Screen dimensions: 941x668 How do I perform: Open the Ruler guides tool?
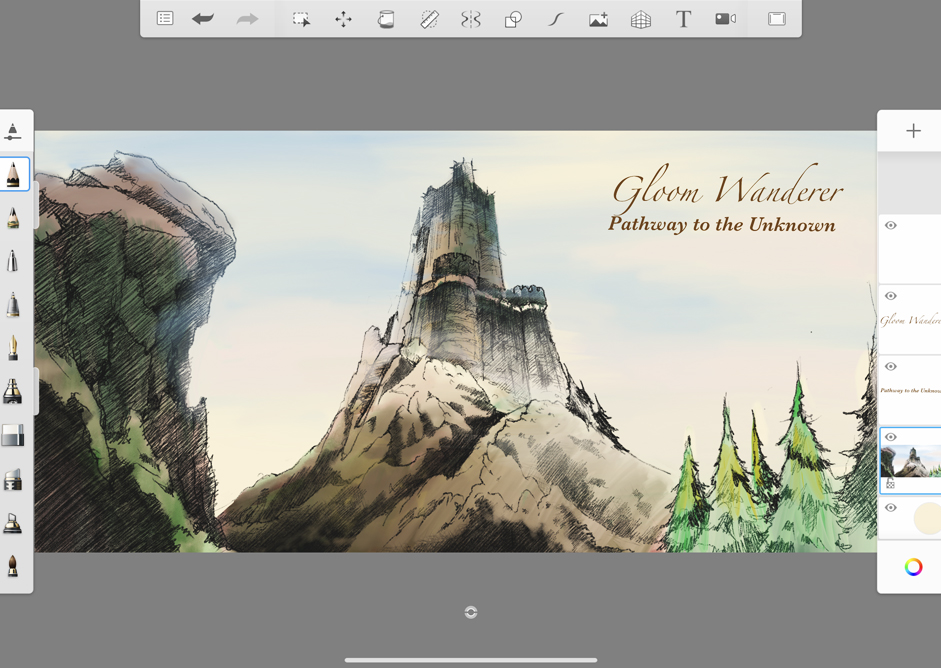click(x=428, y=19)
